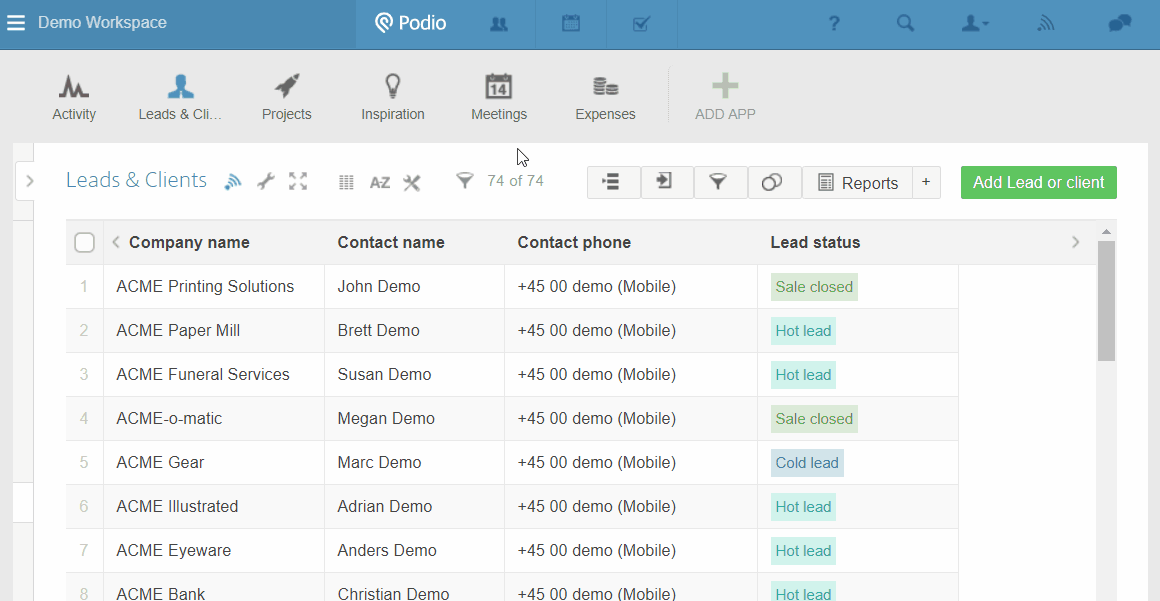Open the Reports button
The height and width of the screenshot is (601, 1160).
(857, 182)
